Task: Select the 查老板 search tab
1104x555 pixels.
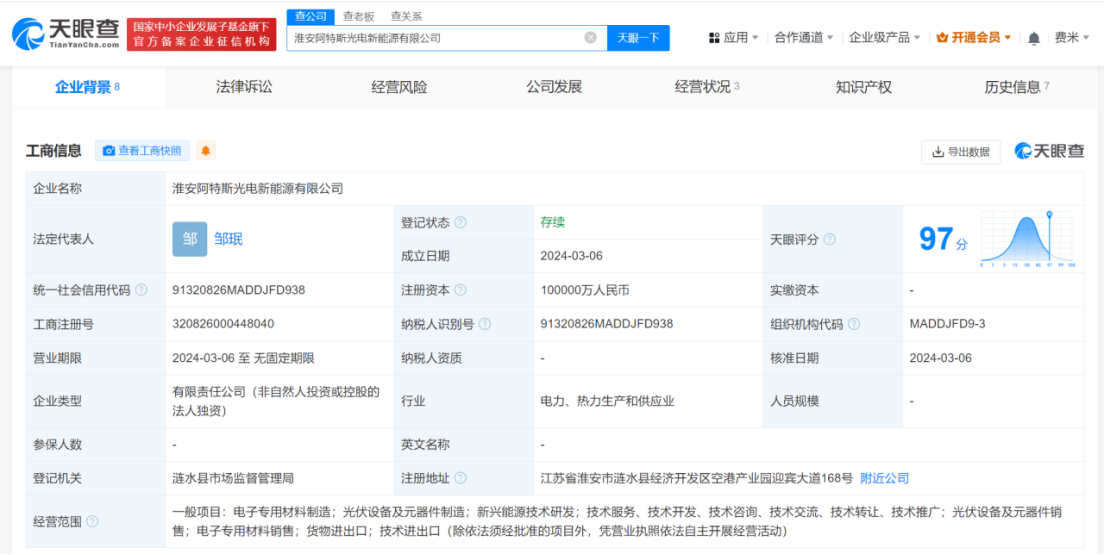Action: point(358,16)
